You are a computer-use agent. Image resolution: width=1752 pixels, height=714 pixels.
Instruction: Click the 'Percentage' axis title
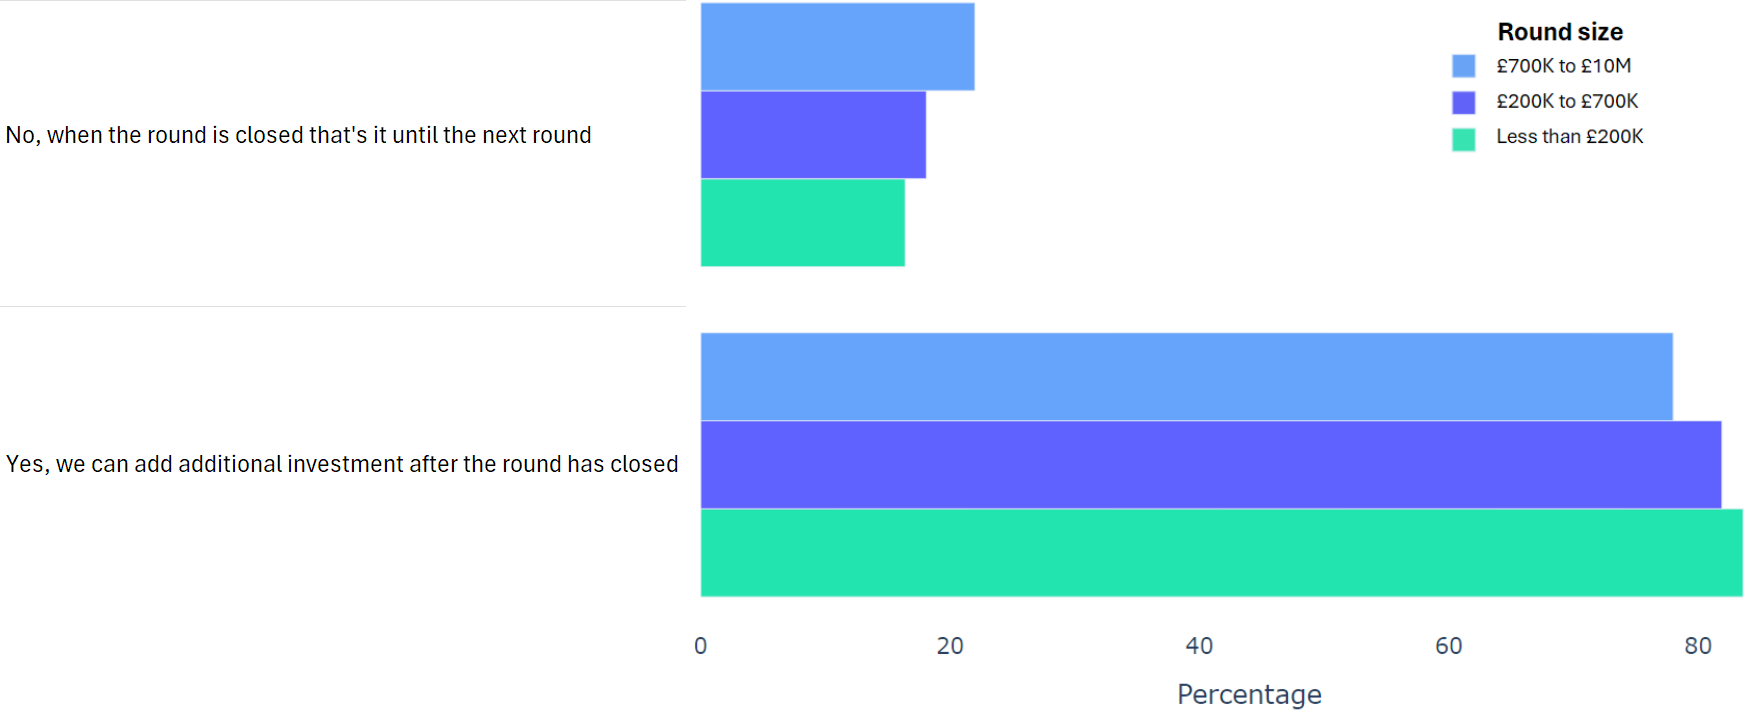[1249, 694]
